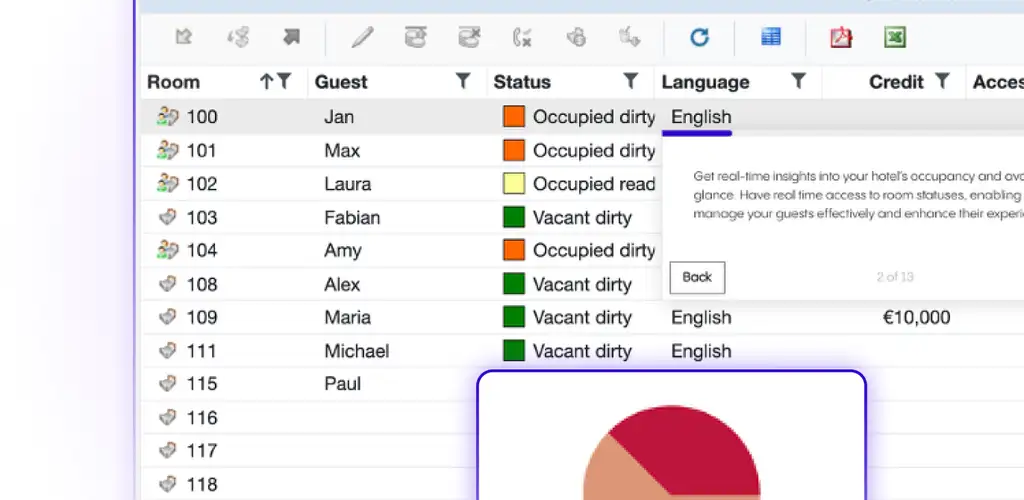Click the orange status swatch for room 101

pyautogui.click(x=514, y=151)
